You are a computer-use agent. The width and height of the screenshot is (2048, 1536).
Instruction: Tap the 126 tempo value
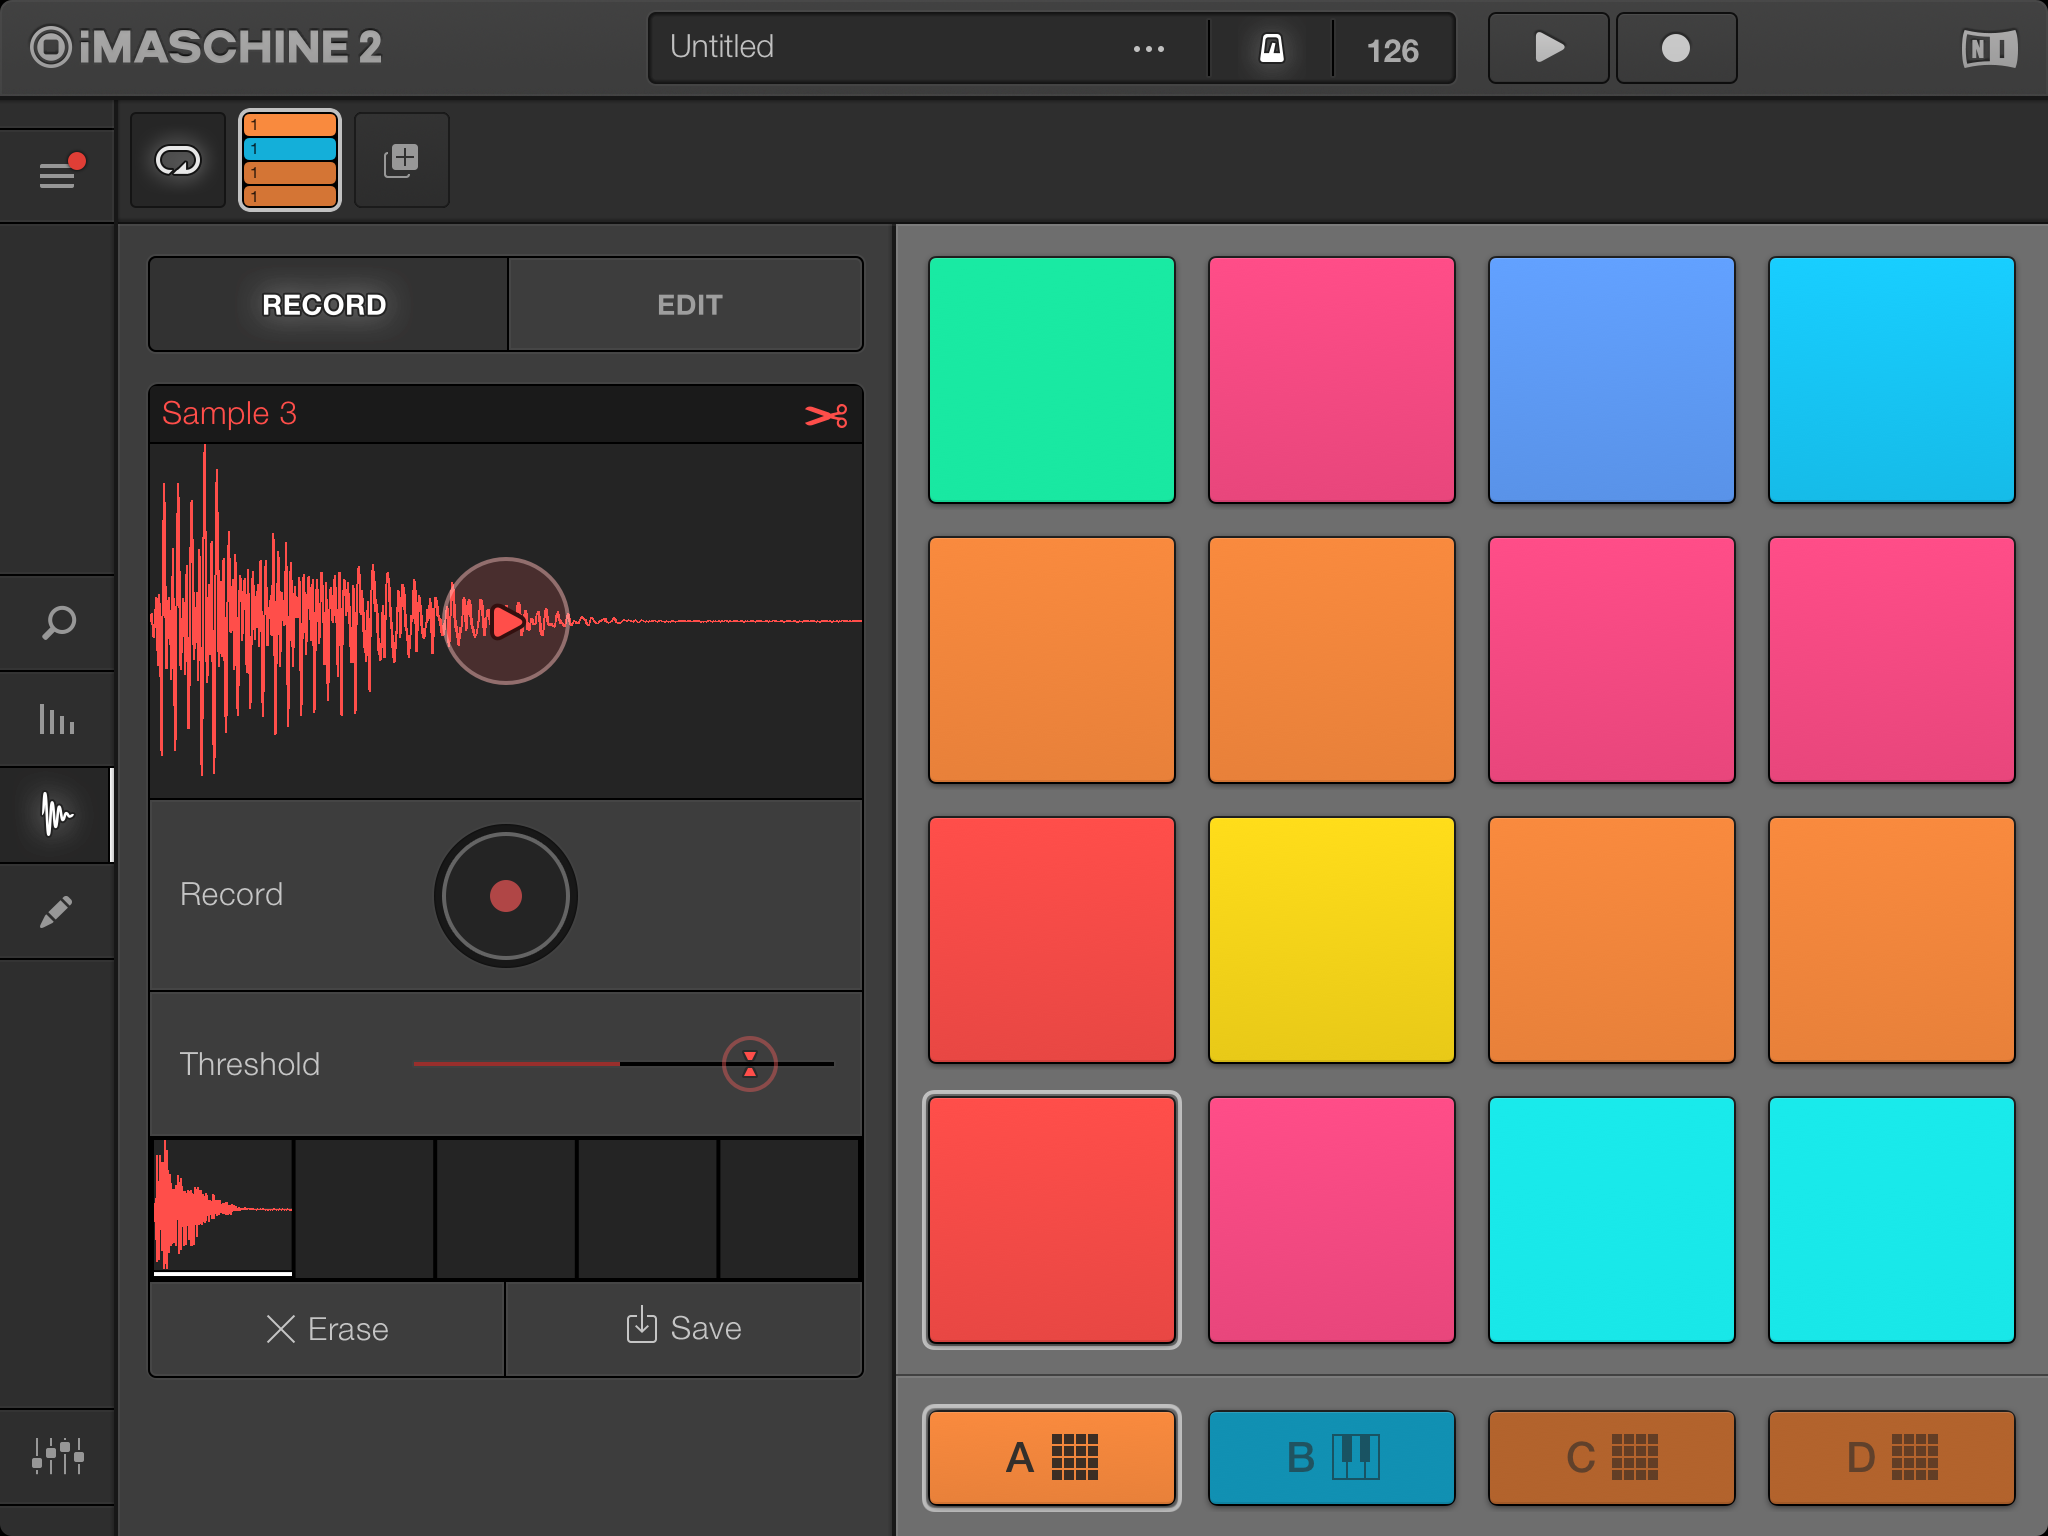point(1393,50)
